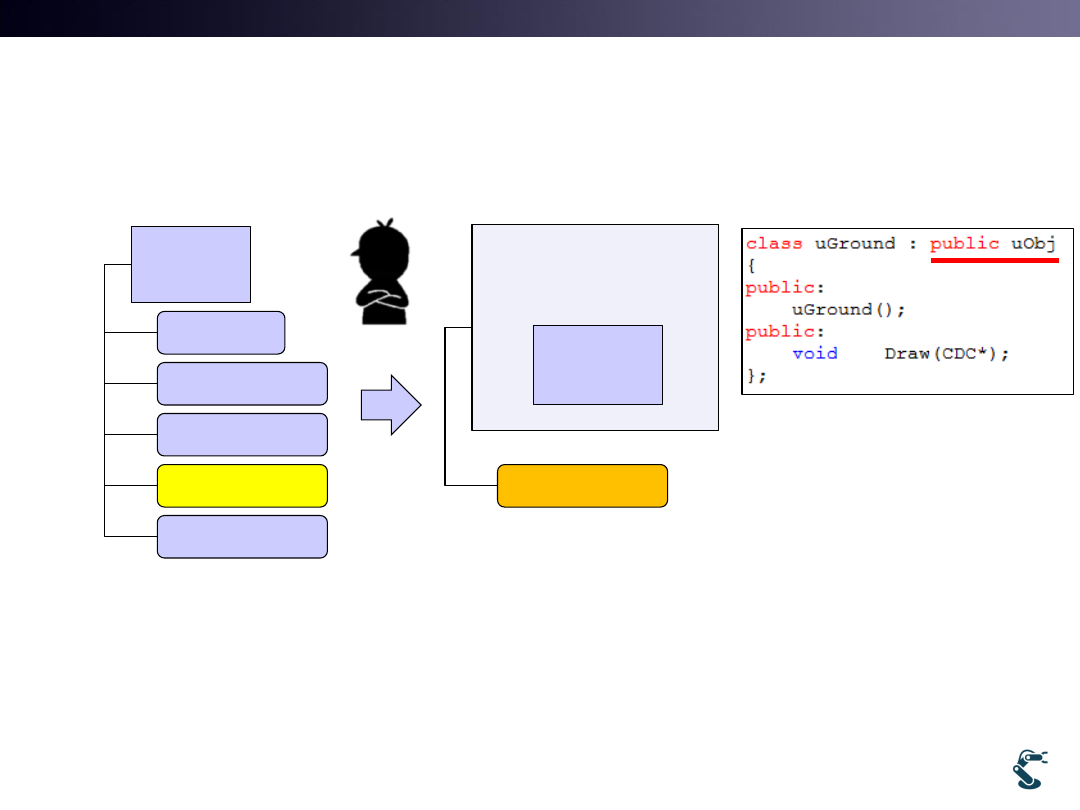Click the 'uGround();' constructor line
The height and width of the screenshot is (810, 1080).
(x=848, y=310)
